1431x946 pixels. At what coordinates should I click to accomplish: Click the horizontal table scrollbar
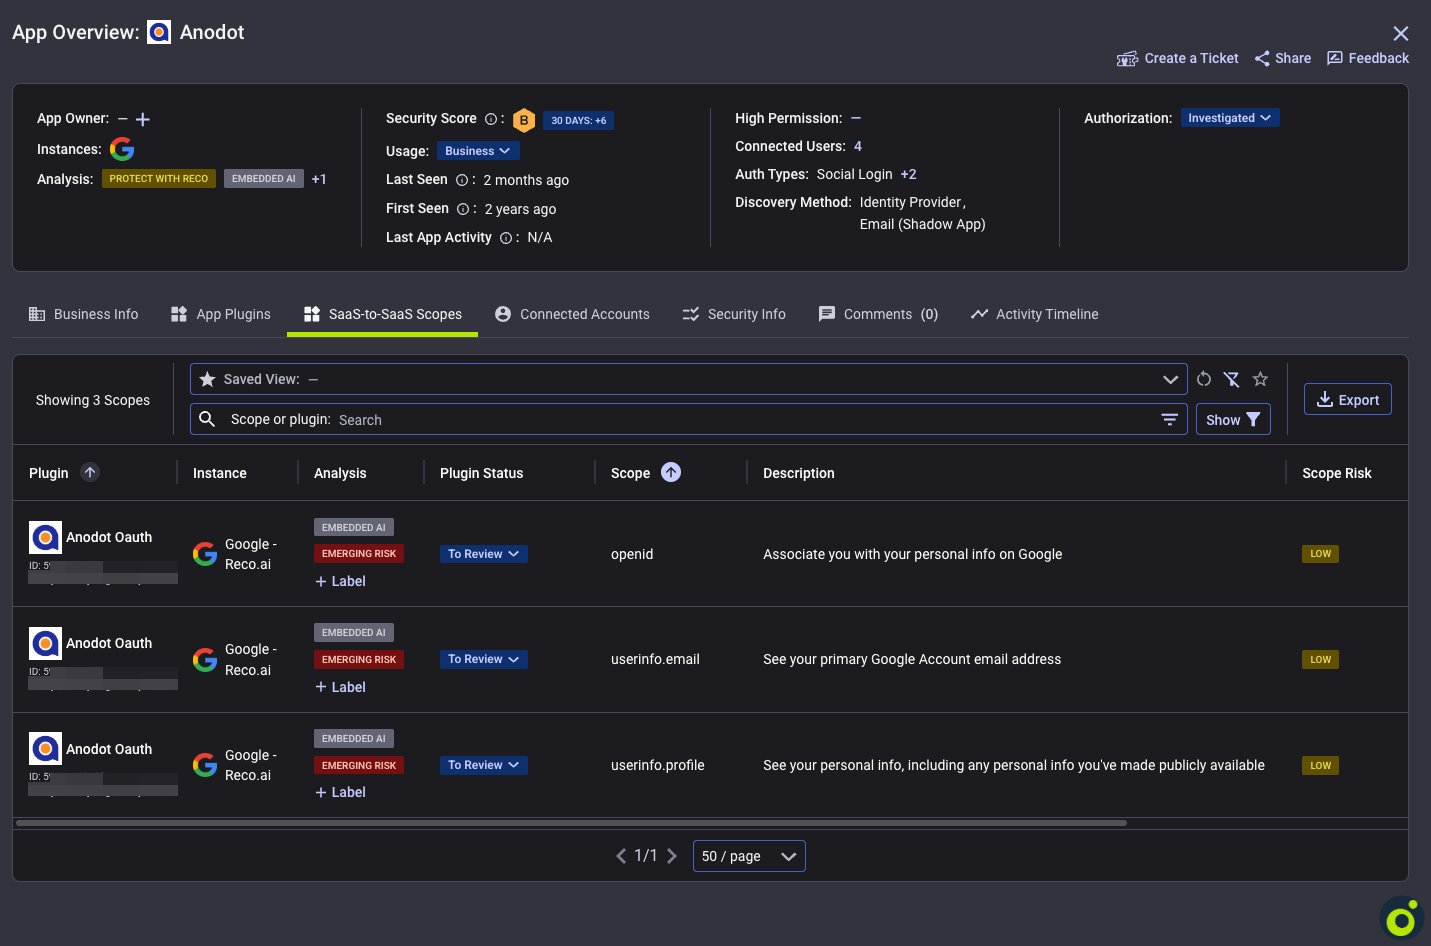tap(571, 823)
